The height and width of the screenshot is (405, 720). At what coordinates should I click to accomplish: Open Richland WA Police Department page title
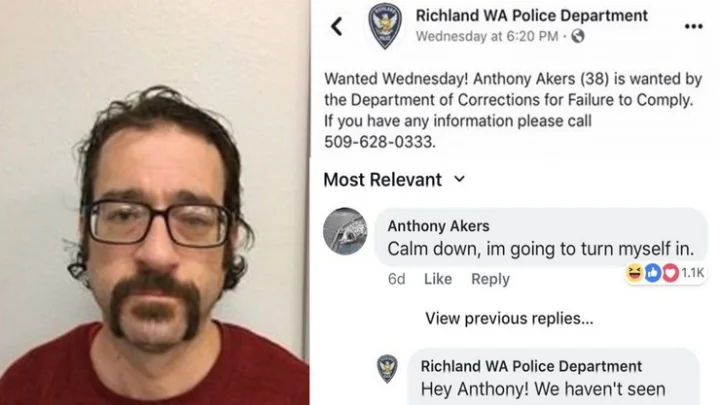click(531, 16)
